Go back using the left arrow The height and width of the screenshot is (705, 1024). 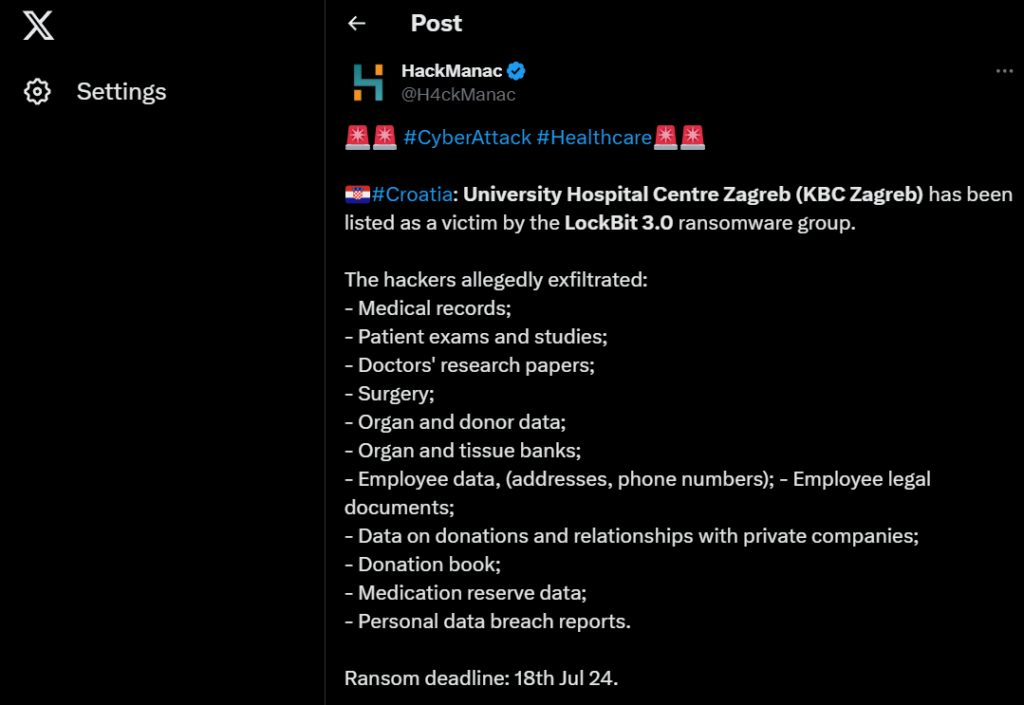[357, 23]
